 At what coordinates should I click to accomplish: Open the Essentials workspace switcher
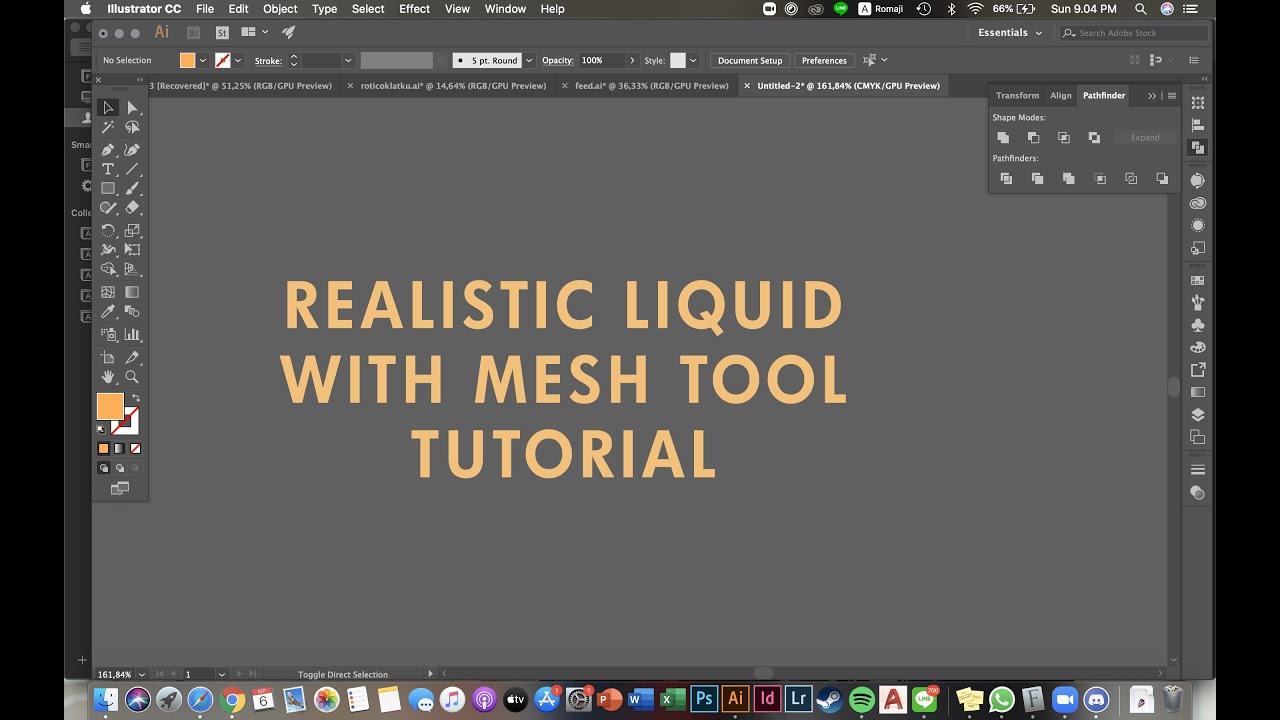point(1010,33)
